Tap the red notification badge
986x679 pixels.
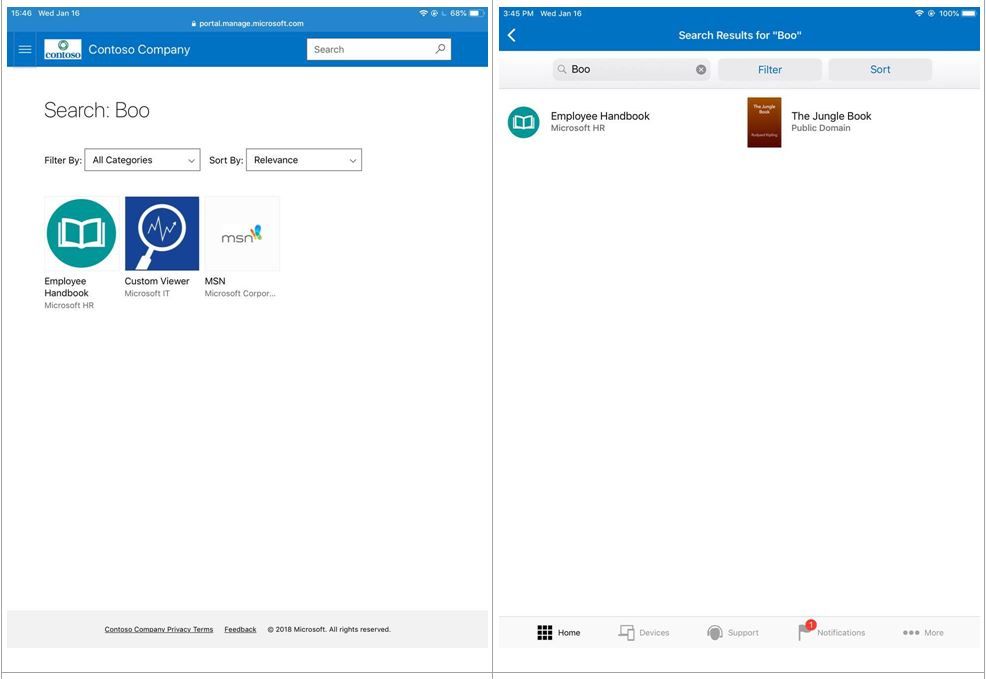(811, 625)
